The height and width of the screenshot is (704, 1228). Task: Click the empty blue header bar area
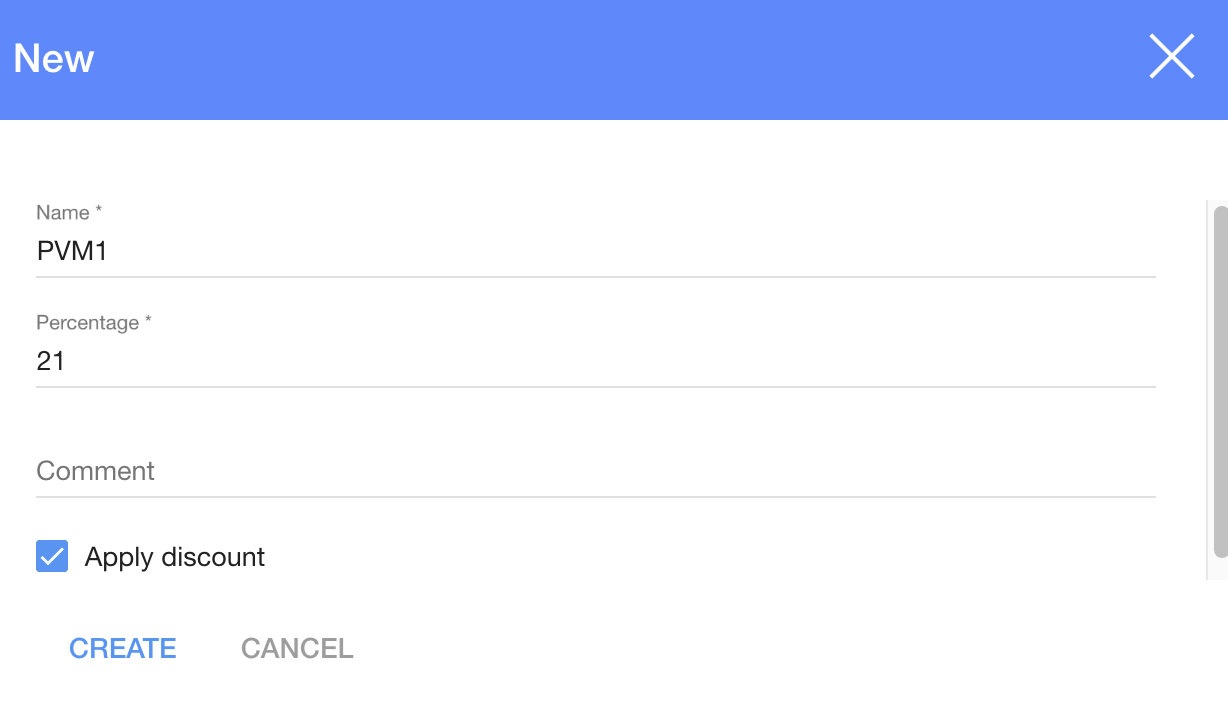point(600,59)
